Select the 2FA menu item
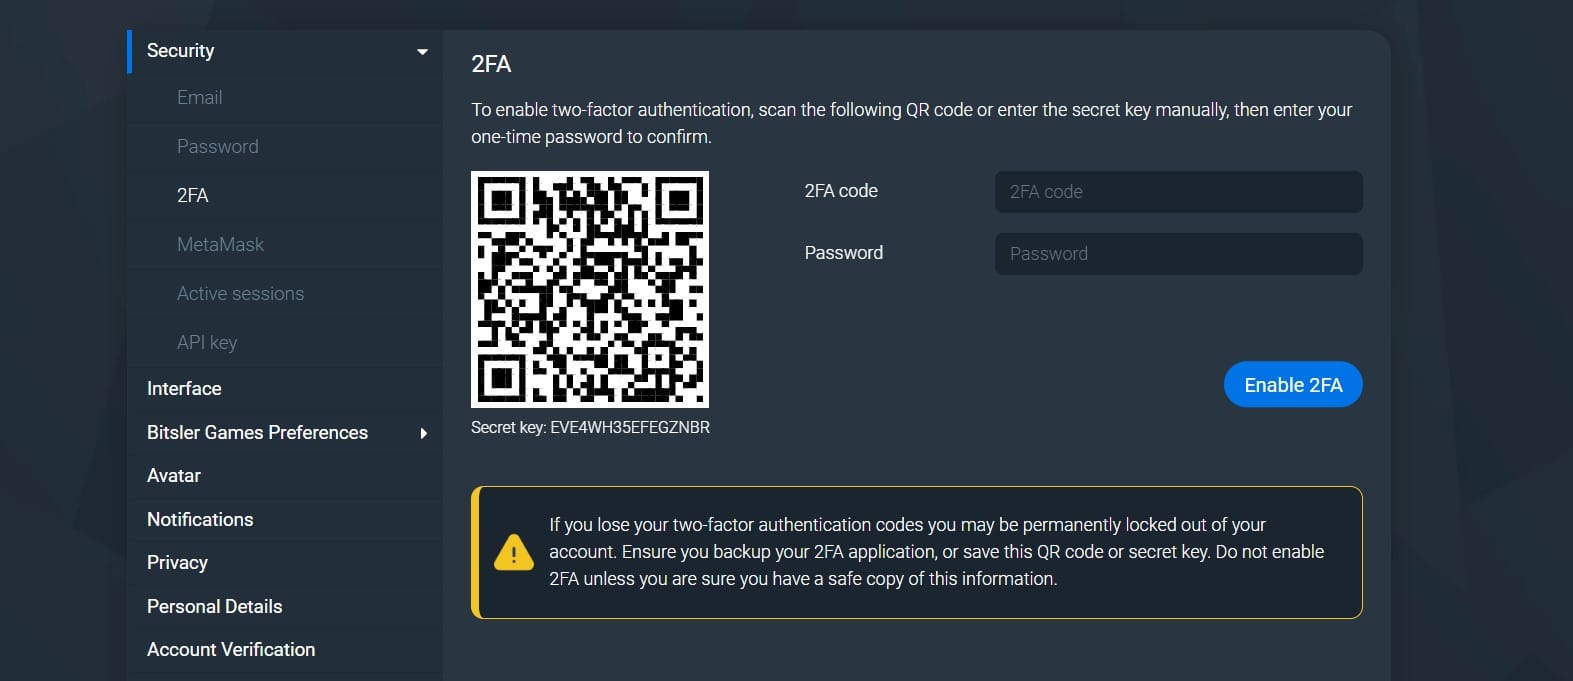The image size is (1573, 681). (192, 195)
